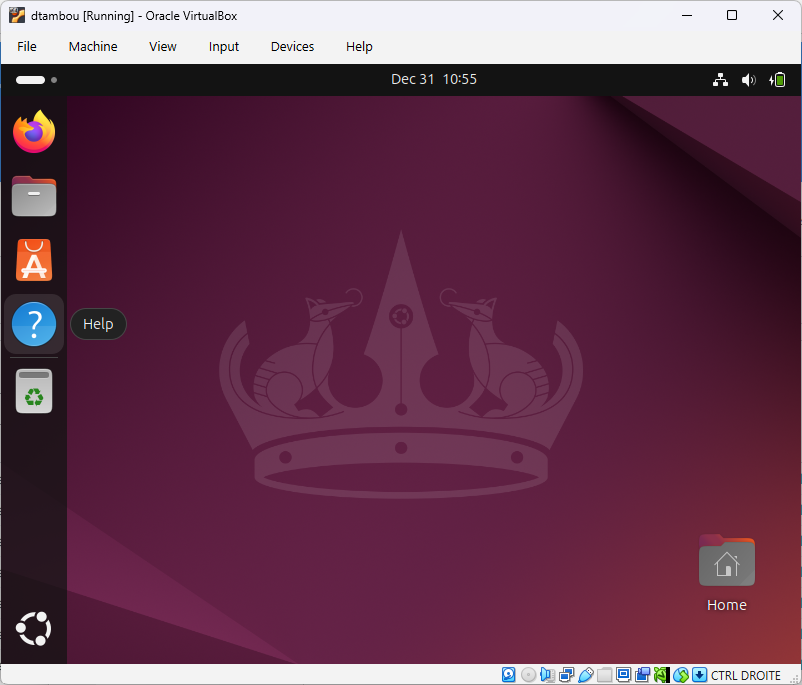Click the Home label under desktop folder
Screen dimensions: 802x685
click(726, 605)
